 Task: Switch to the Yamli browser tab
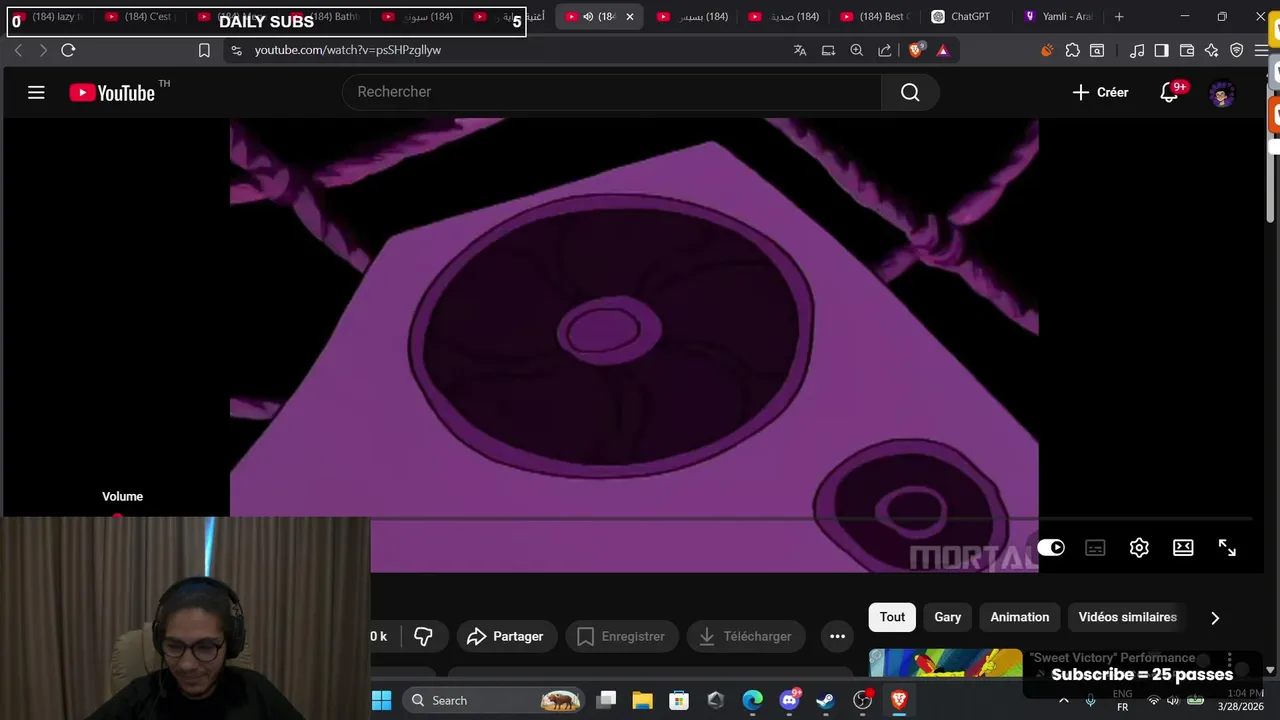1058,17
